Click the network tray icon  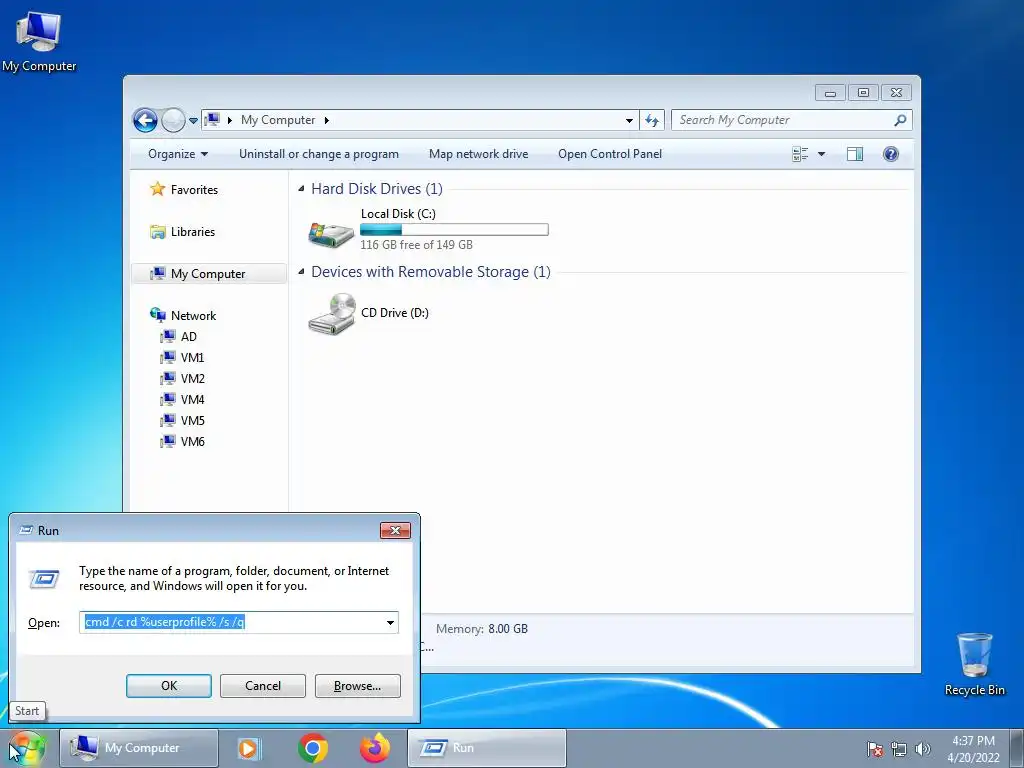coord(899,749)
